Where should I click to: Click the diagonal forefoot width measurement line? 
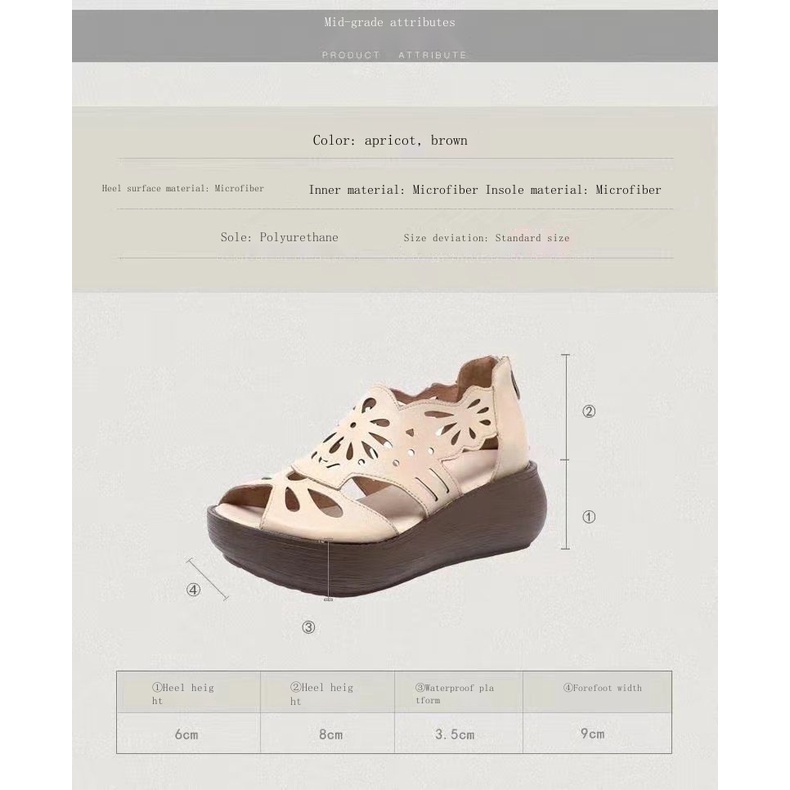coord(208,581)
